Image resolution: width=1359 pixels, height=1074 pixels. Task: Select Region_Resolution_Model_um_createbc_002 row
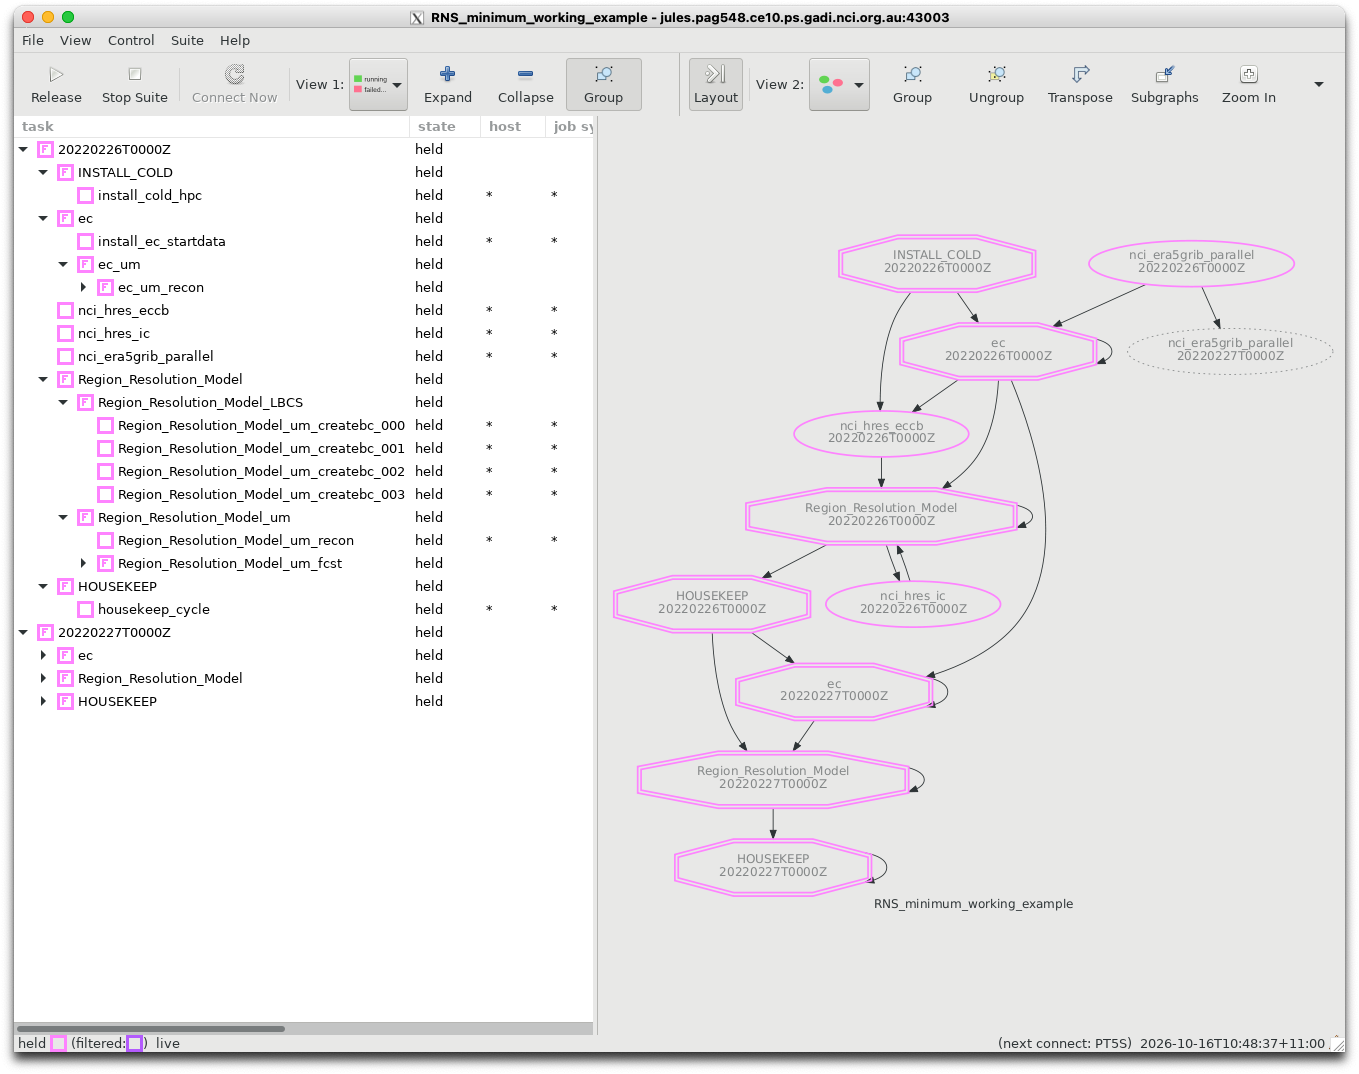pyautogui.click(x=306, y=472)
